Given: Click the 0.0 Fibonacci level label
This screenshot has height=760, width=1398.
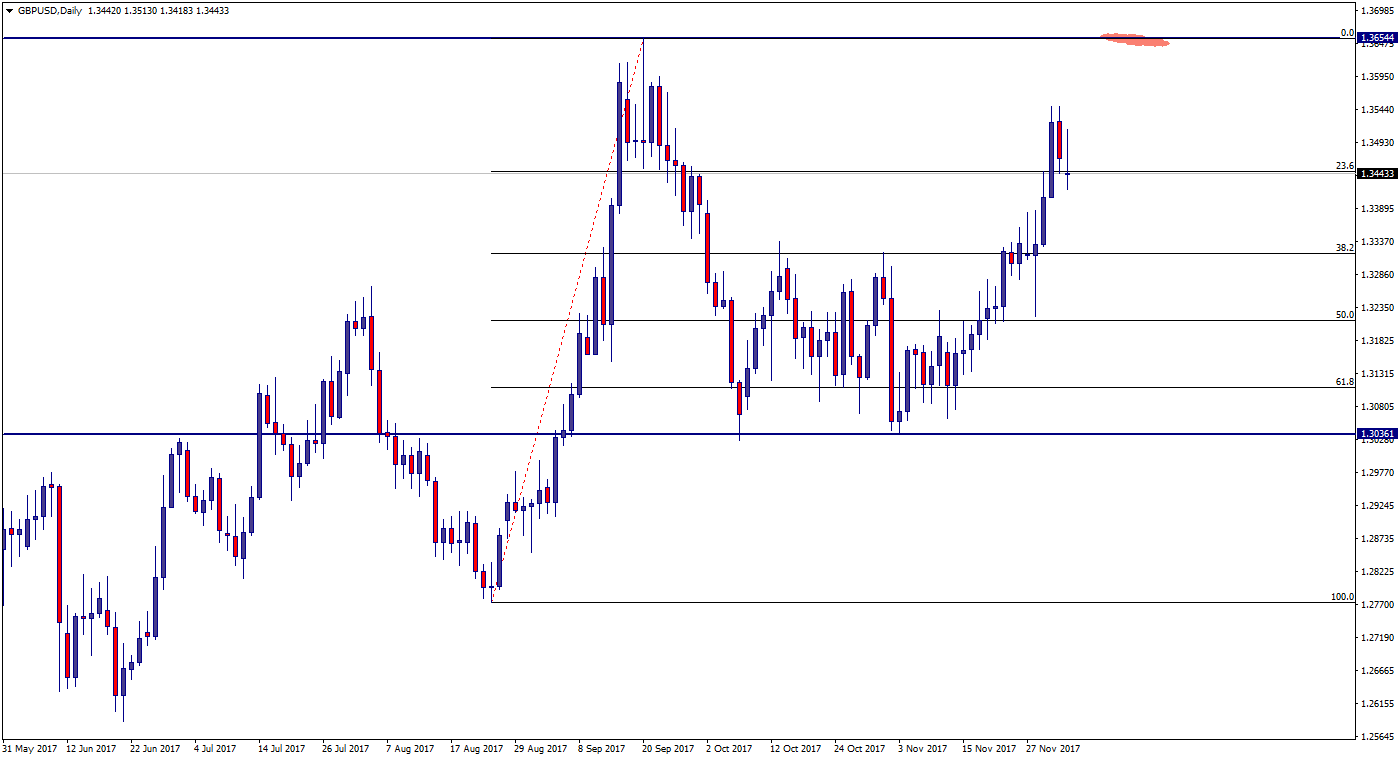Looking at the screenshot, I should [1346, 33].
